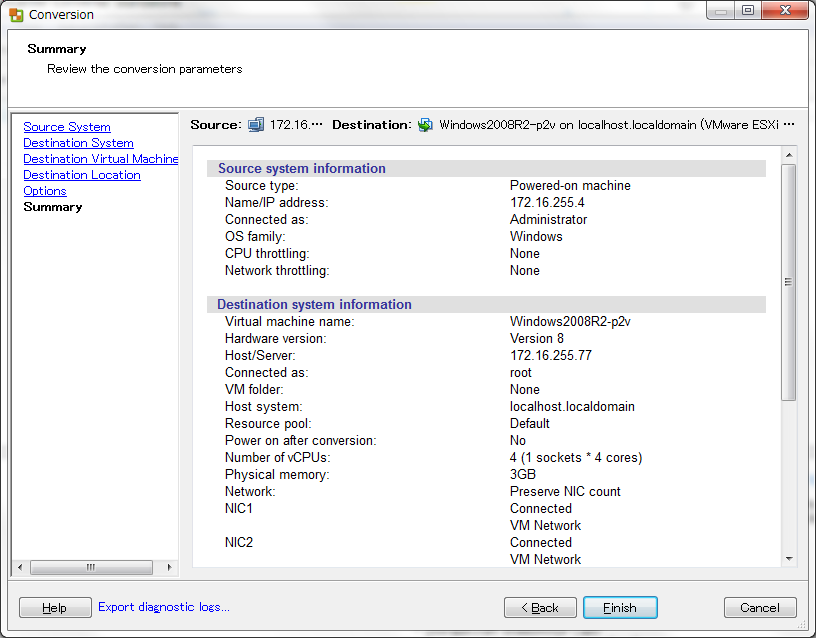Click the localhost.localdomain host system value
Image resolution: width=816 pixels, height=638 pixels.
(572, 406)
